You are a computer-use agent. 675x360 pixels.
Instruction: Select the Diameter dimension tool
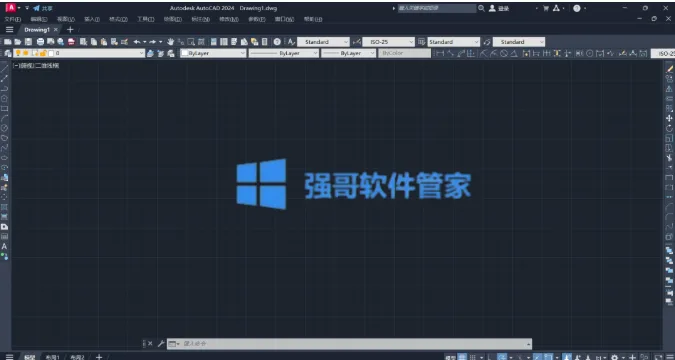504,53
